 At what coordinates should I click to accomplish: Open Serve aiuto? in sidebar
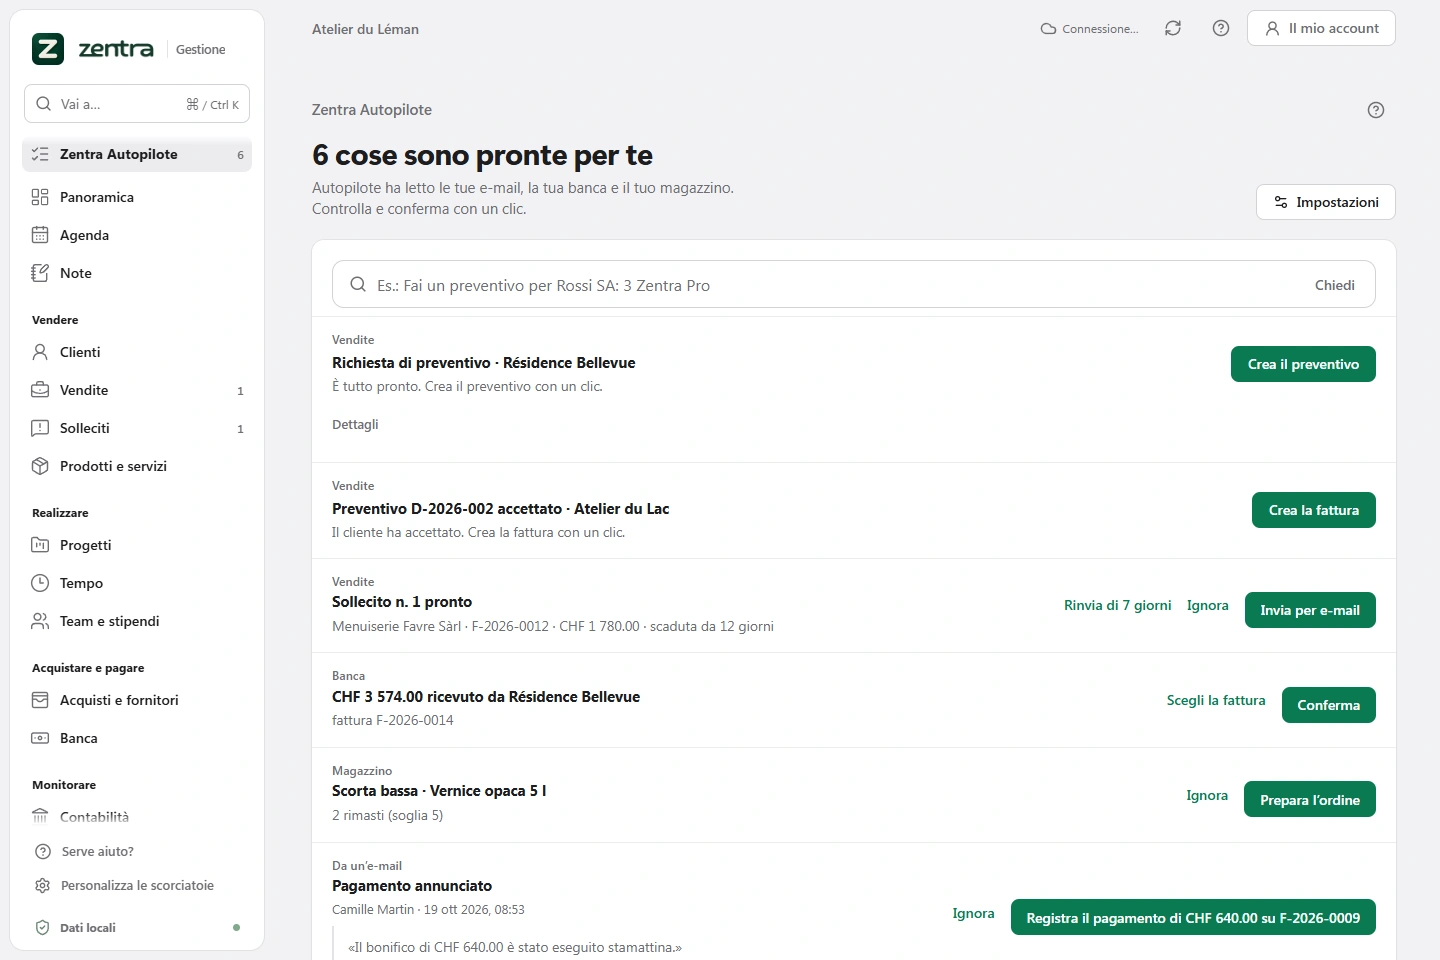(137, 852)
